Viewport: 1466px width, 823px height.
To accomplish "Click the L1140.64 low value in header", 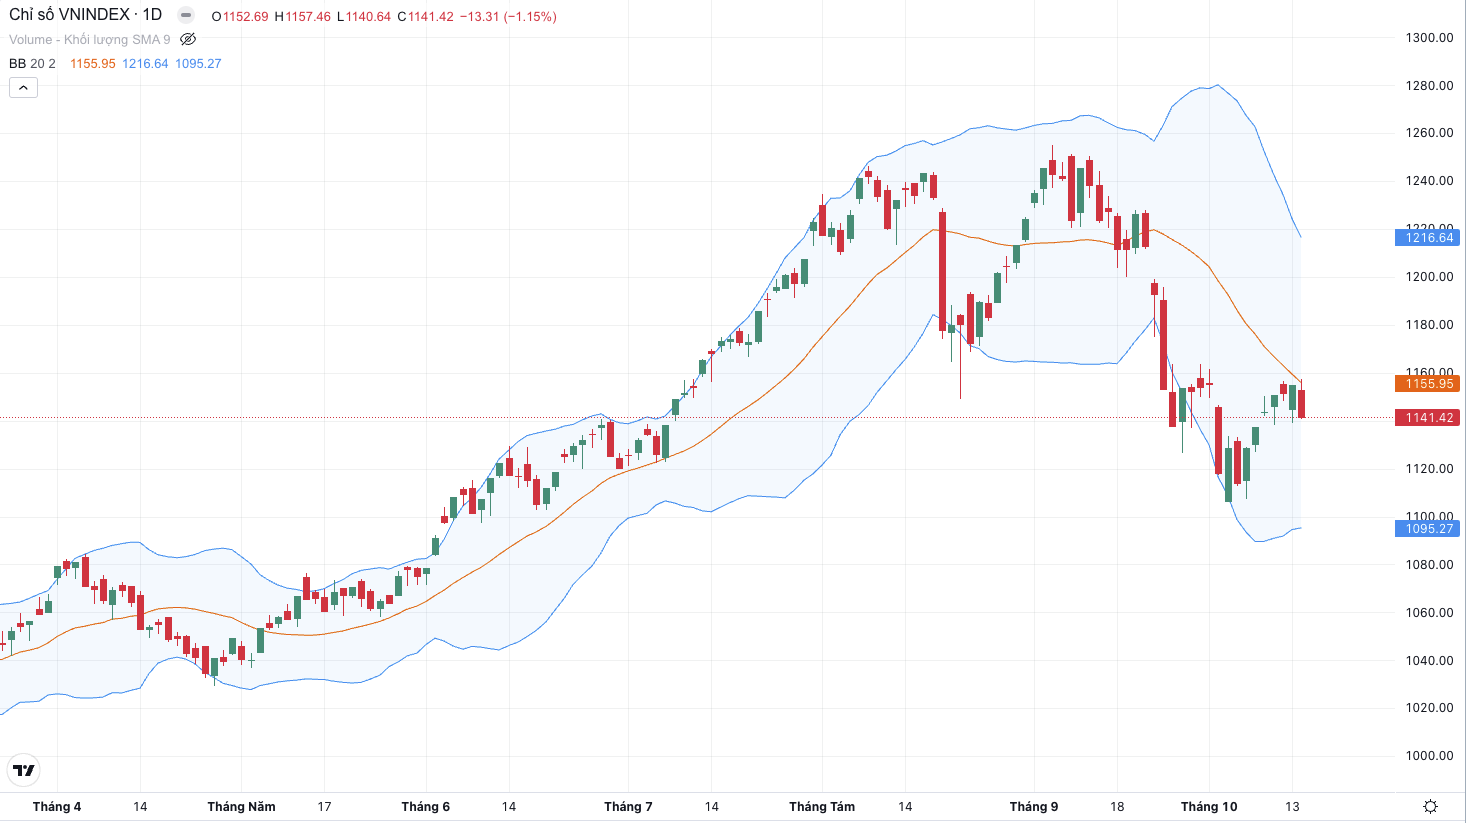I will [x=364, y=17].
